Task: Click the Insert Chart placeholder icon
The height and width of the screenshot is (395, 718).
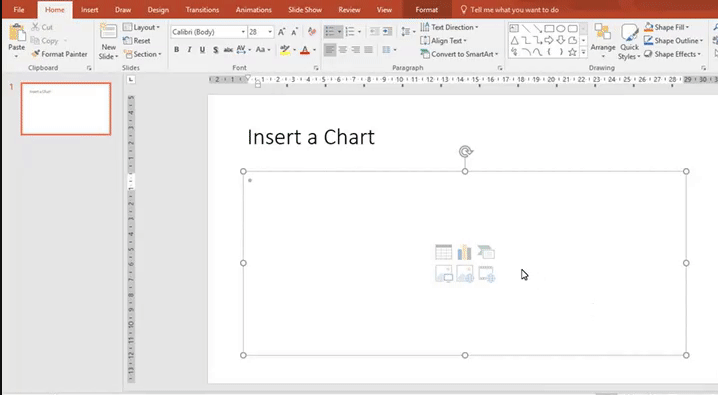Action: (x=464, y=252)
